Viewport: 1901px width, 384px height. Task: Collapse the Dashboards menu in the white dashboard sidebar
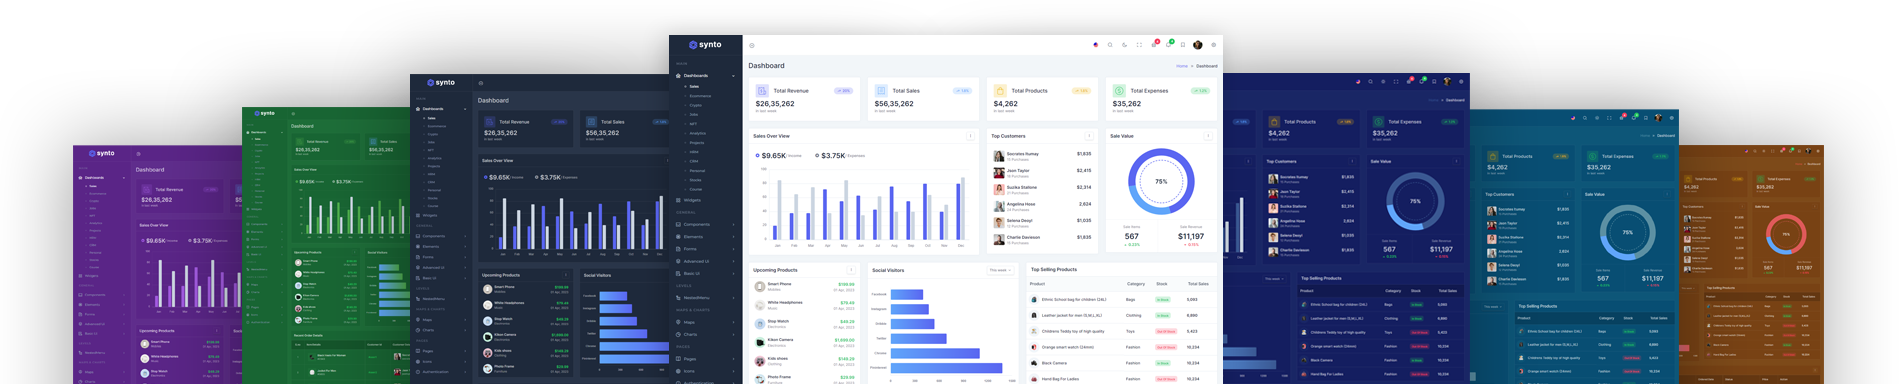(x=706, y=76)
